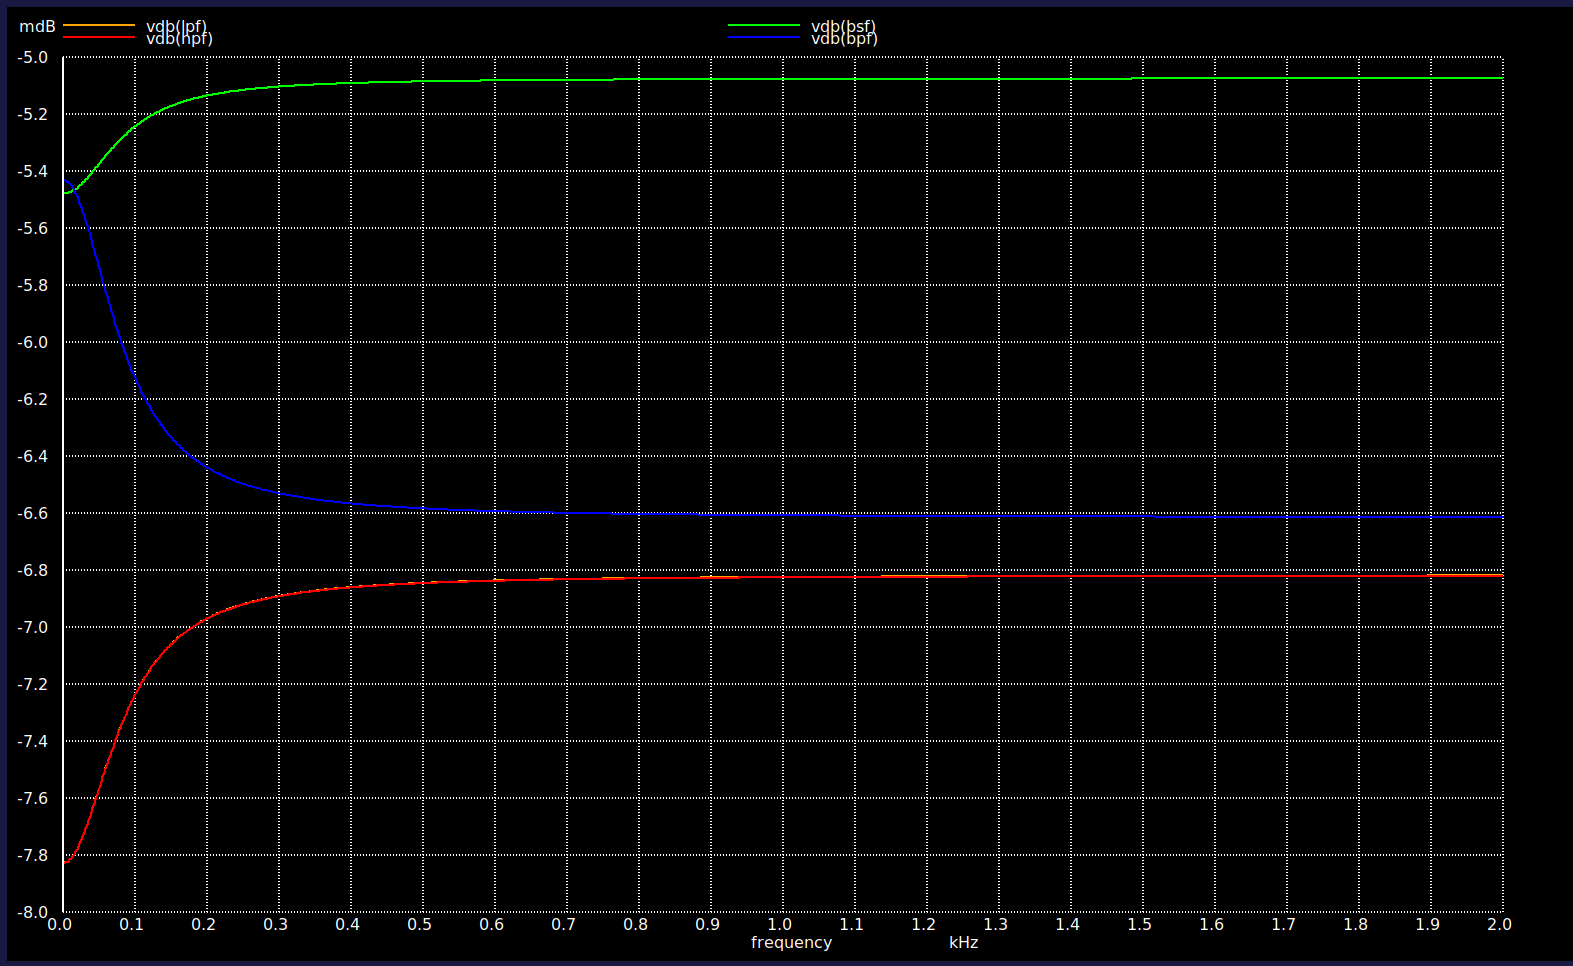This screenshot has height=966, width=1573.
Task: Click the -6.6 tick on y-axis
Action: (x=33, y=513)
